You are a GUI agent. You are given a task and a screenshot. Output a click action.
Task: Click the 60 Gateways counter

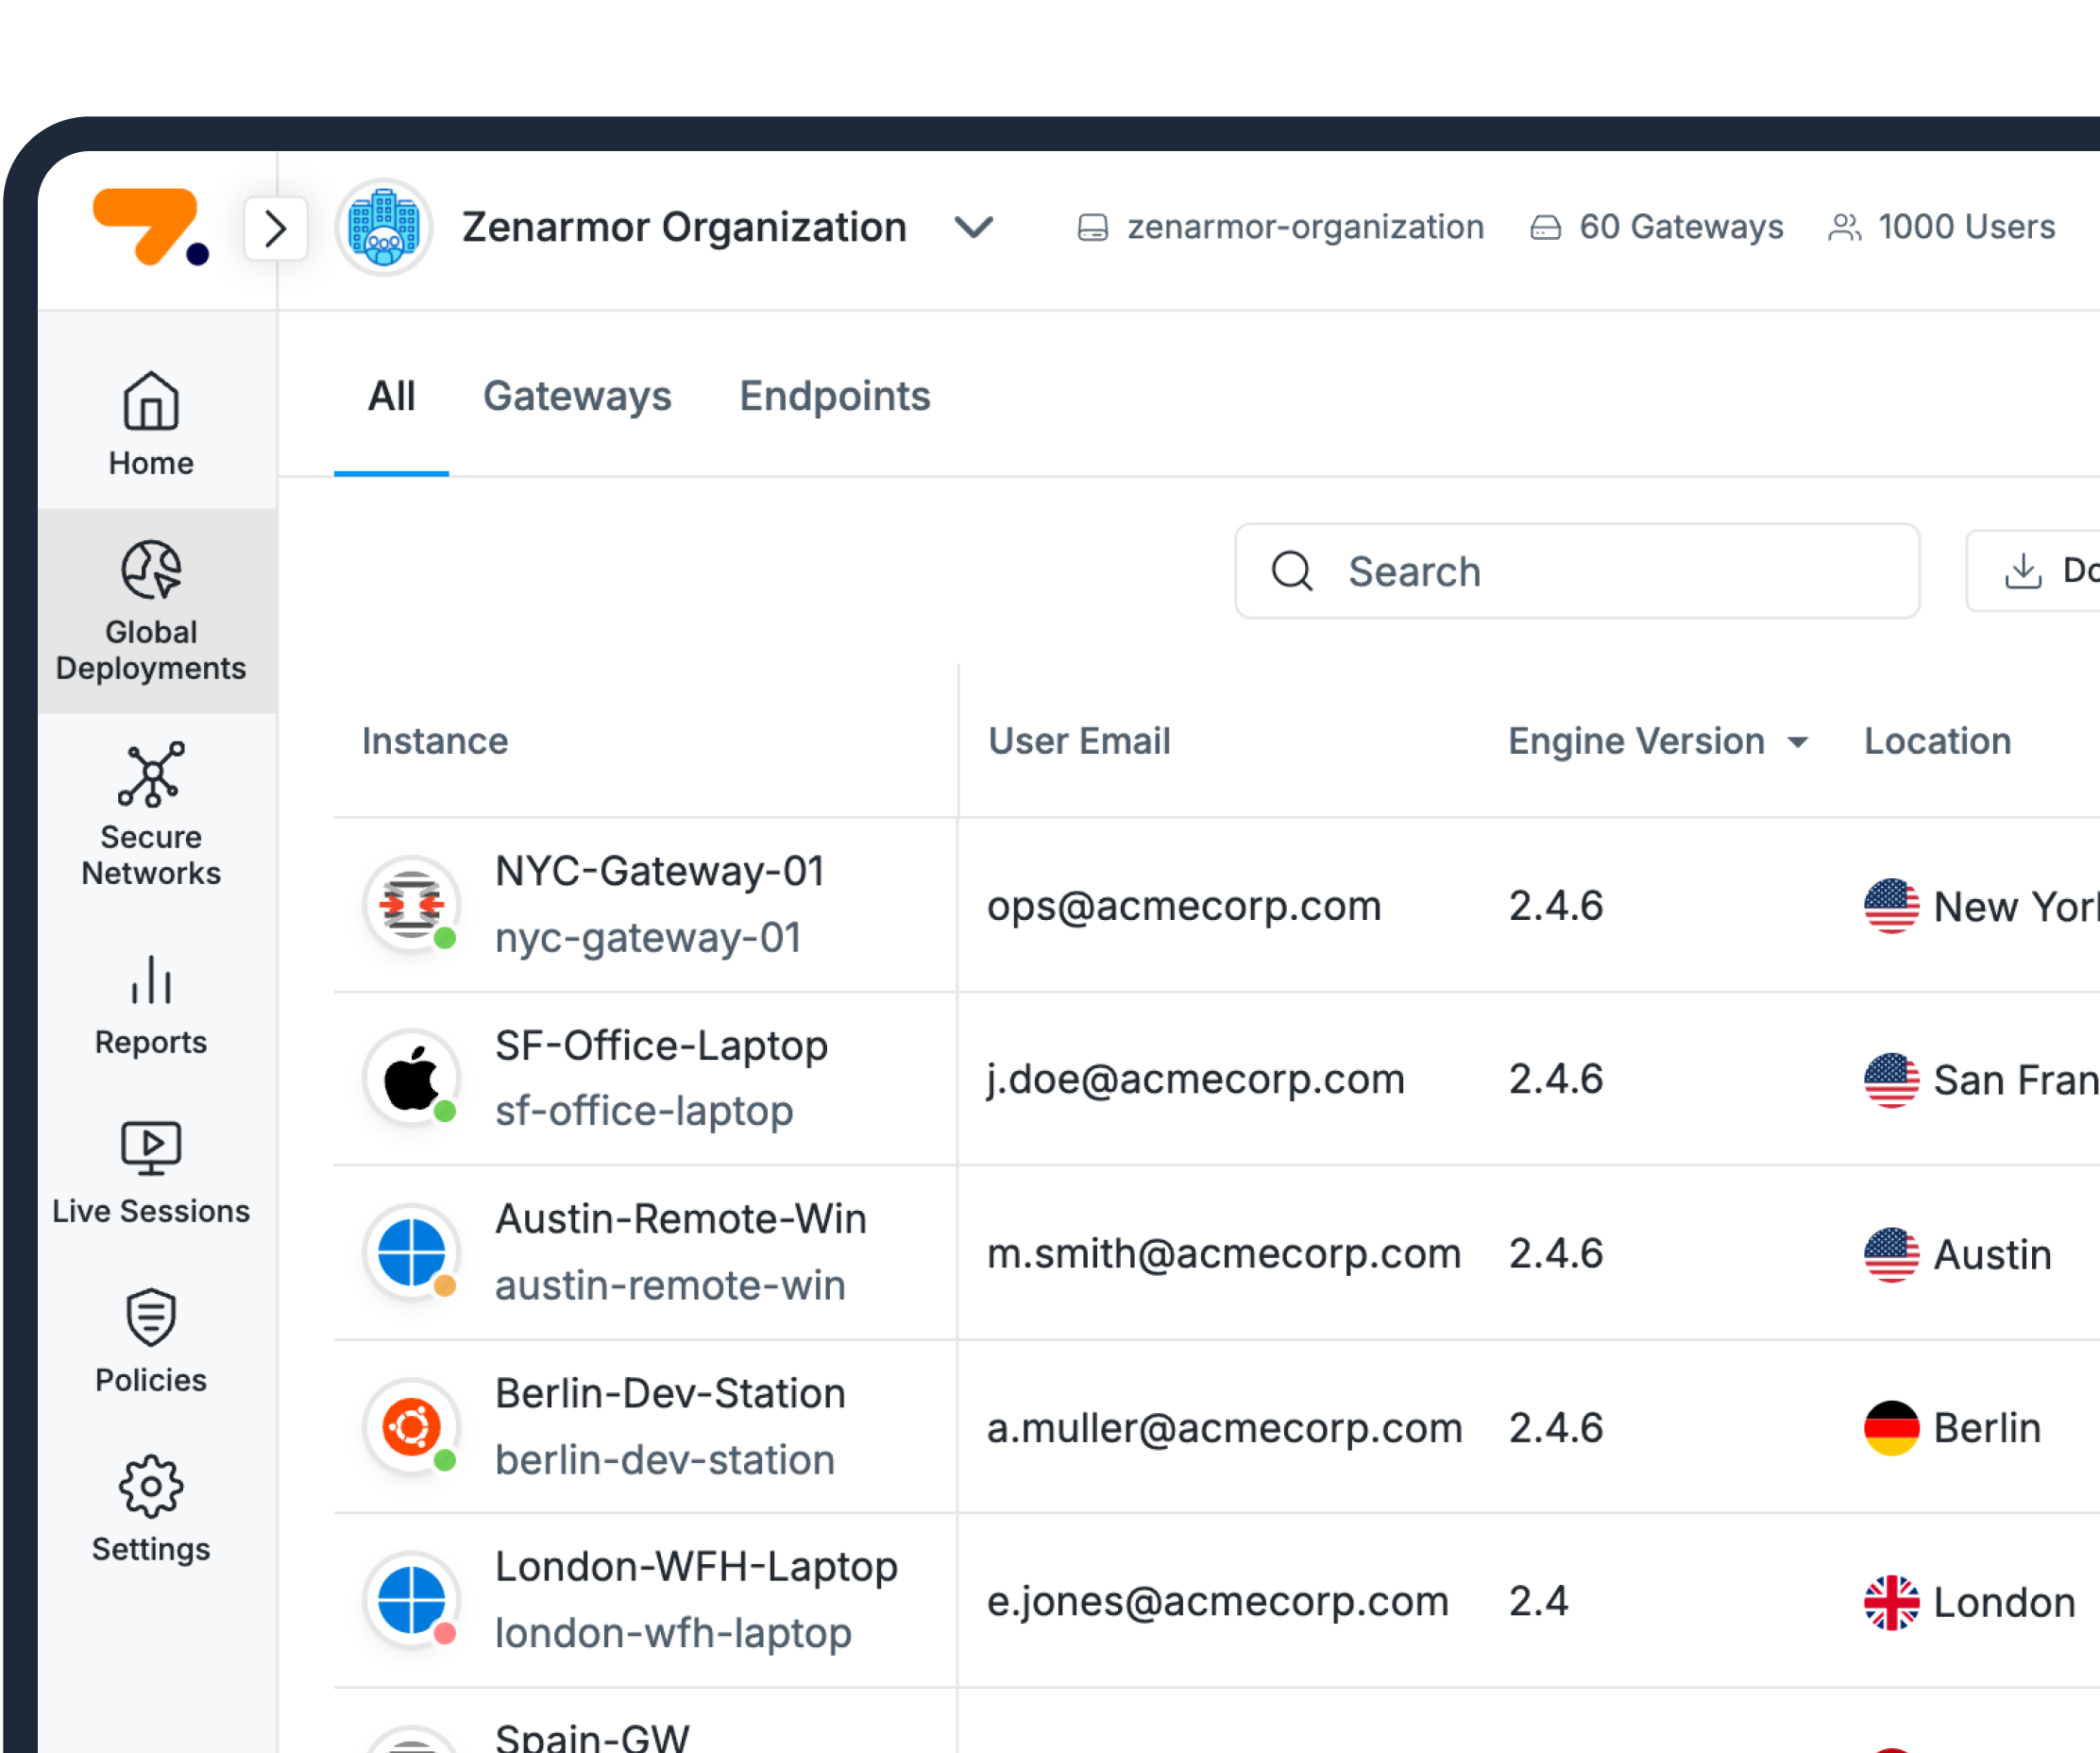tap(1680, 227)
